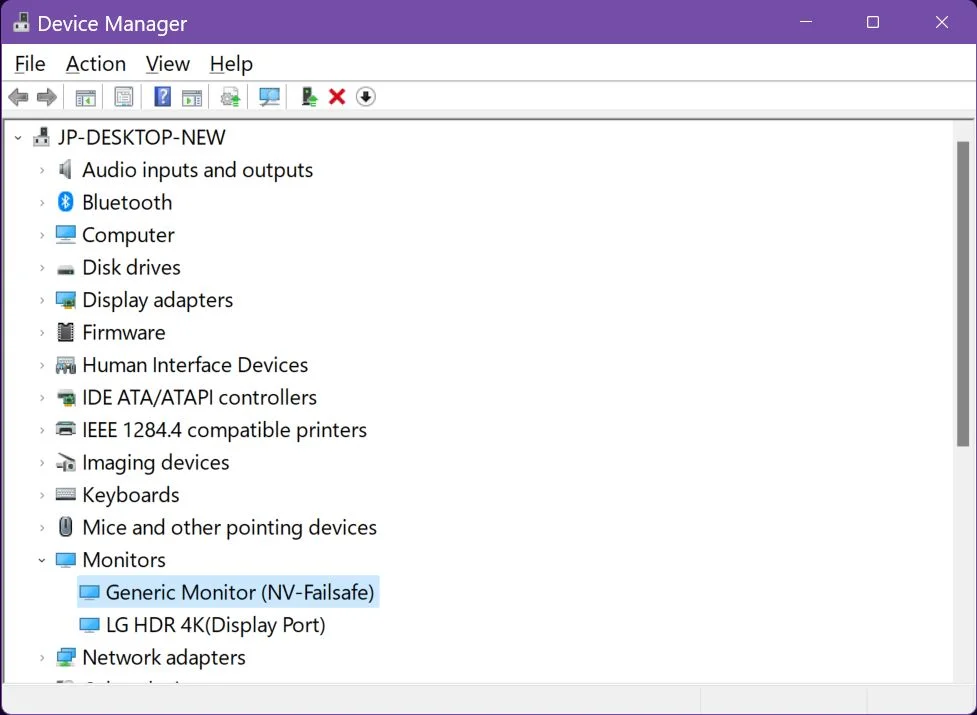This screenshot has height=715, width=977.
Task: Click the Forward arrow toolbar icon
Action: point(47,97)
